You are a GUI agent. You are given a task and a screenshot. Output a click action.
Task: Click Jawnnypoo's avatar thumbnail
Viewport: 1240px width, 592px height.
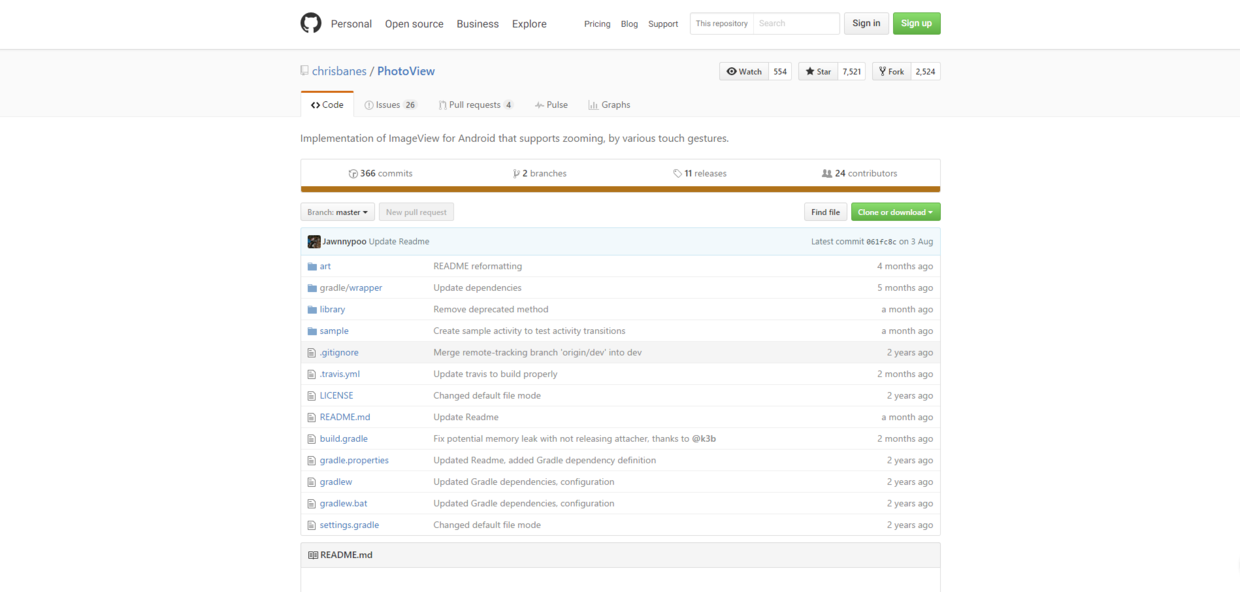pos(314,242)
